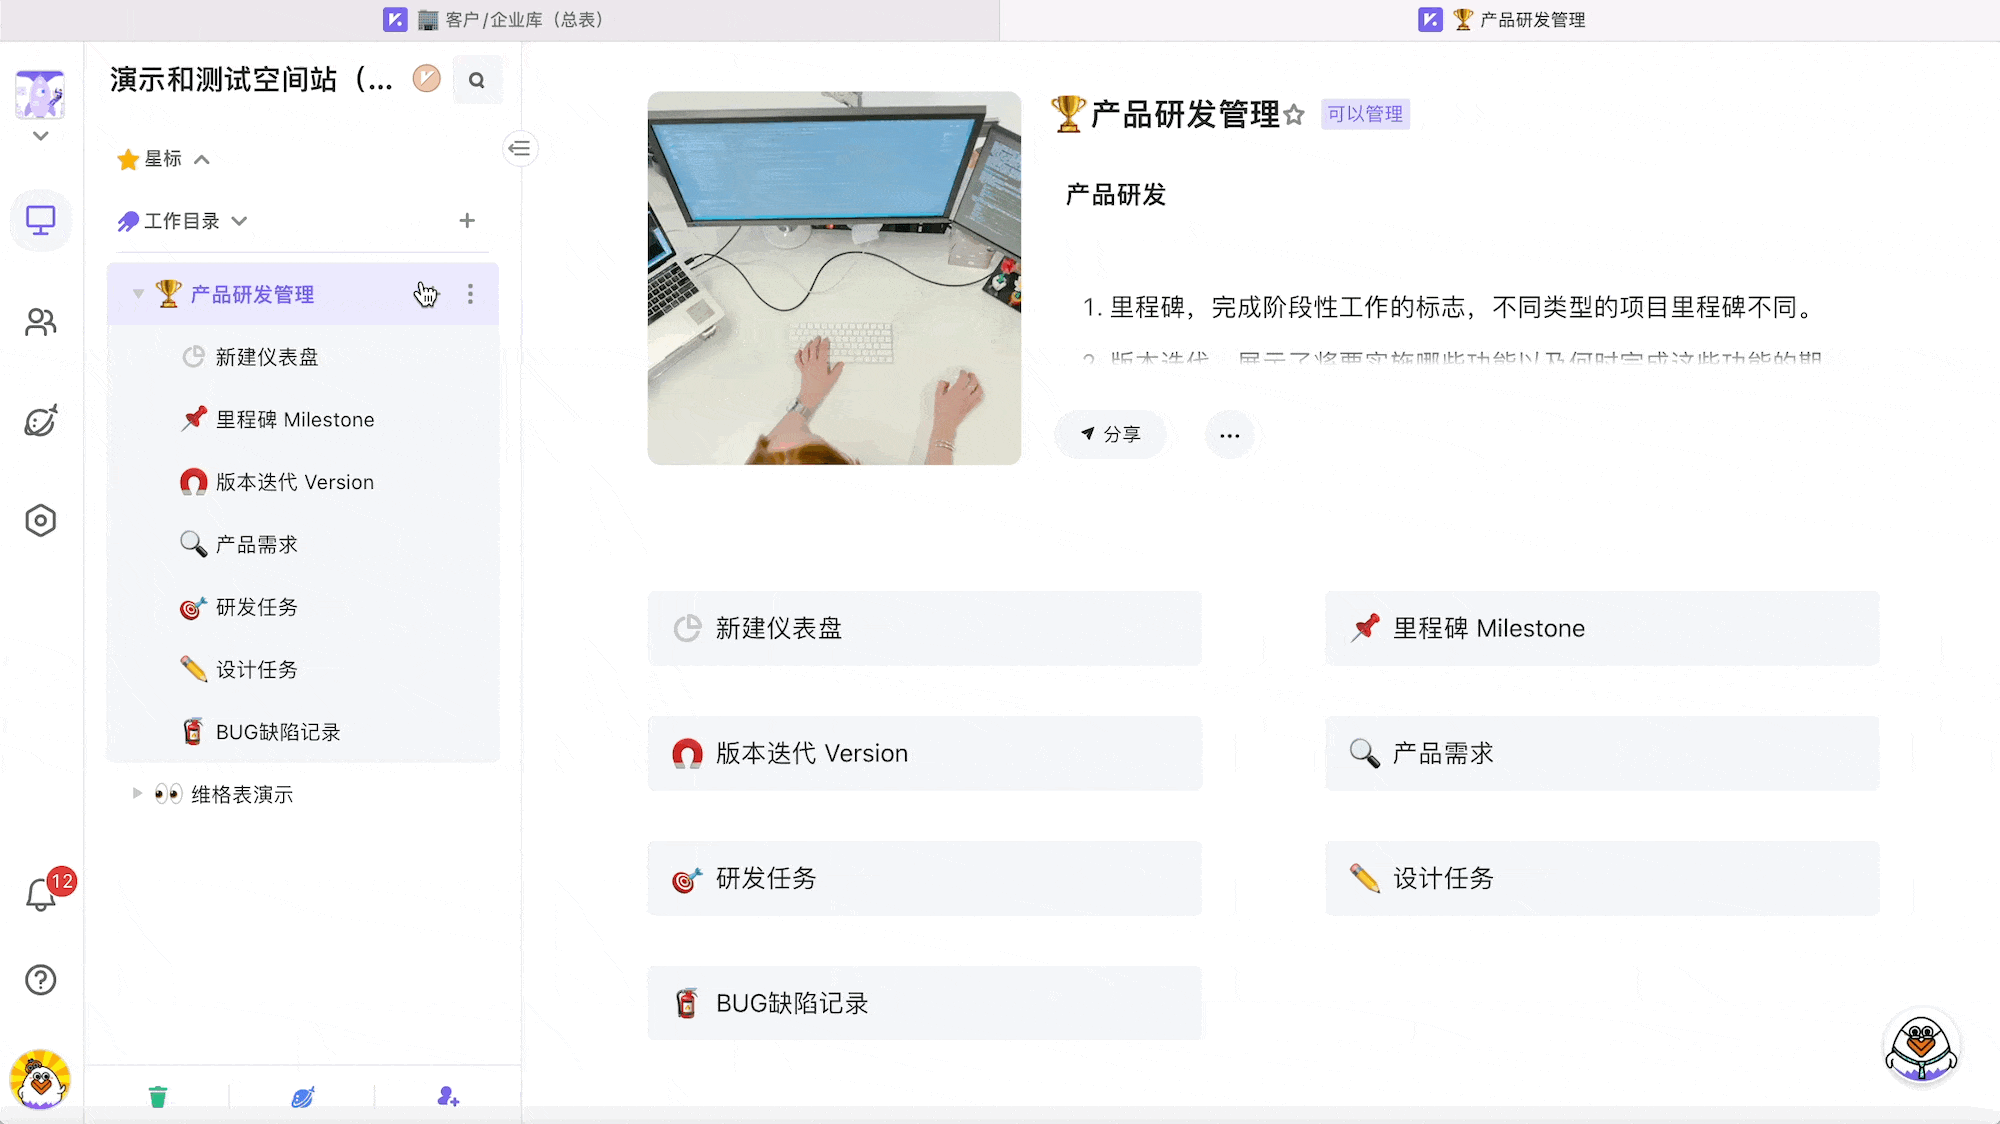Open the notifications bell icon

pos(41,893)
